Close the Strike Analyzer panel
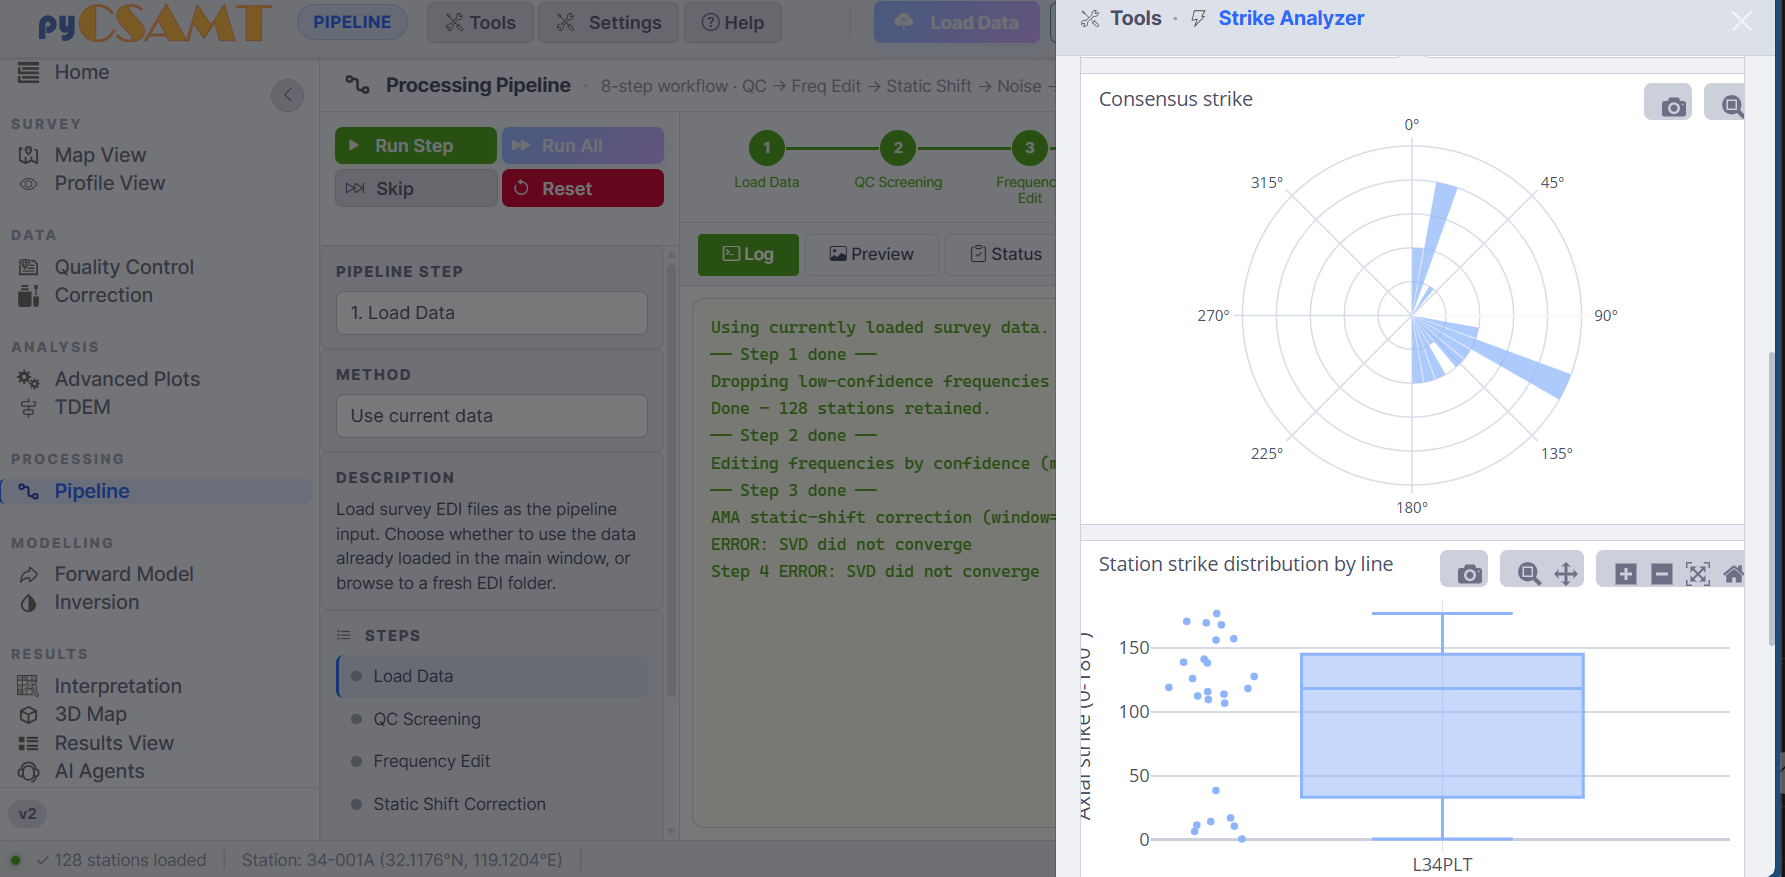Screen dimensions: 1785x877 [1741, 21]
